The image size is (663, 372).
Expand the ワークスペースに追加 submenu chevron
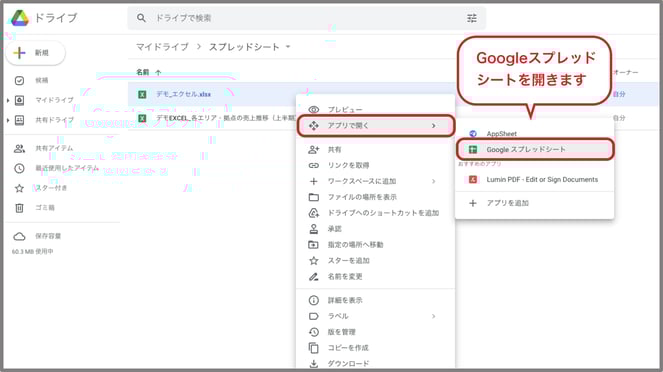pos(433,181)
